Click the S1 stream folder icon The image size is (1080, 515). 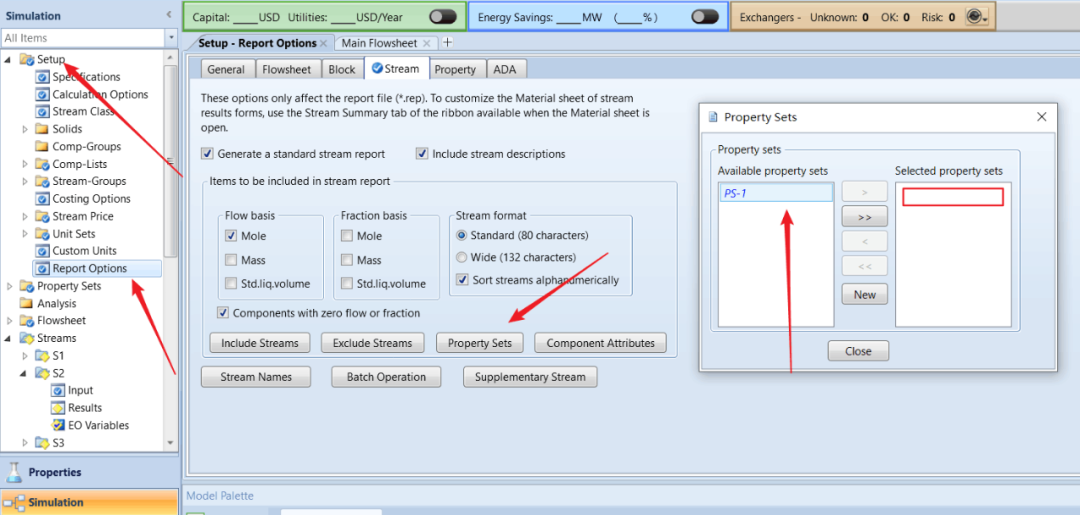click(42, 356)
